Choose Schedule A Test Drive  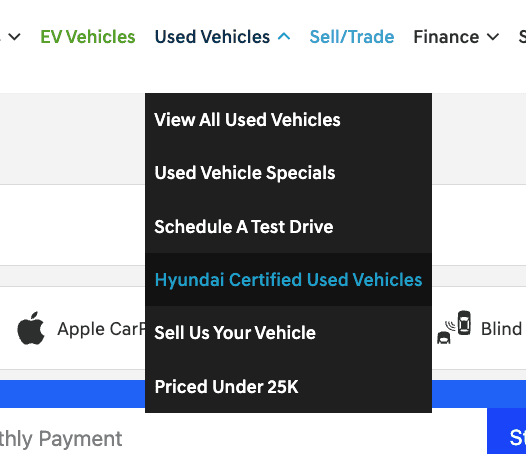pyautogui.click(x=288, y=226)
